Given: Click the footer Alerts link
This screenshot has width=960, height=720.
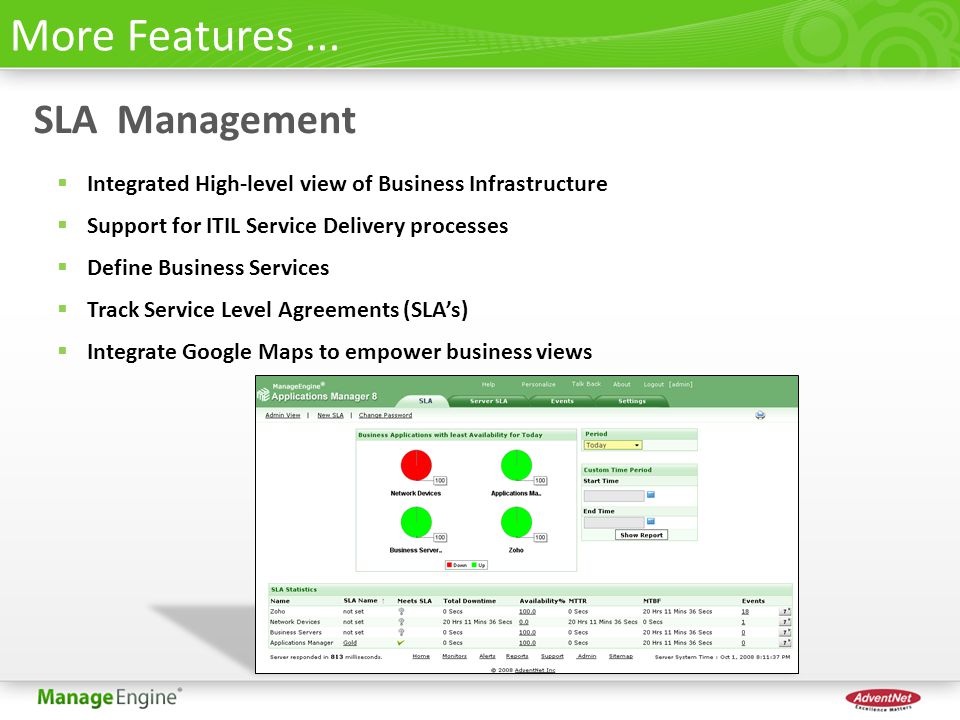Looking at the screenshot, I should tap(487, 656).
